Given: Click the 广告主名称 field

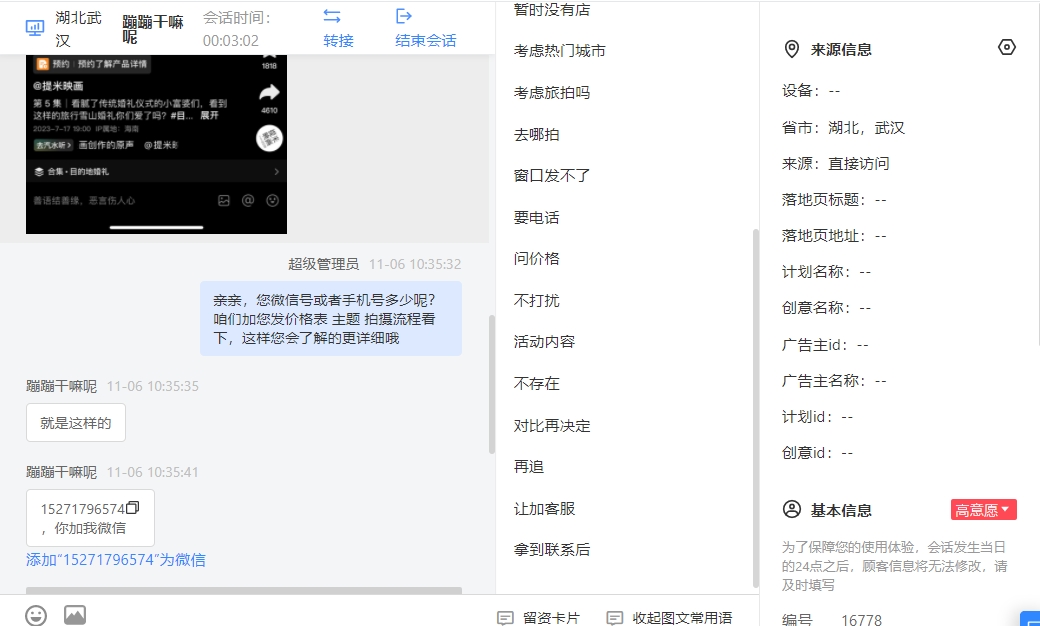Looking at the screenshot, I should (x=834, y=380).
